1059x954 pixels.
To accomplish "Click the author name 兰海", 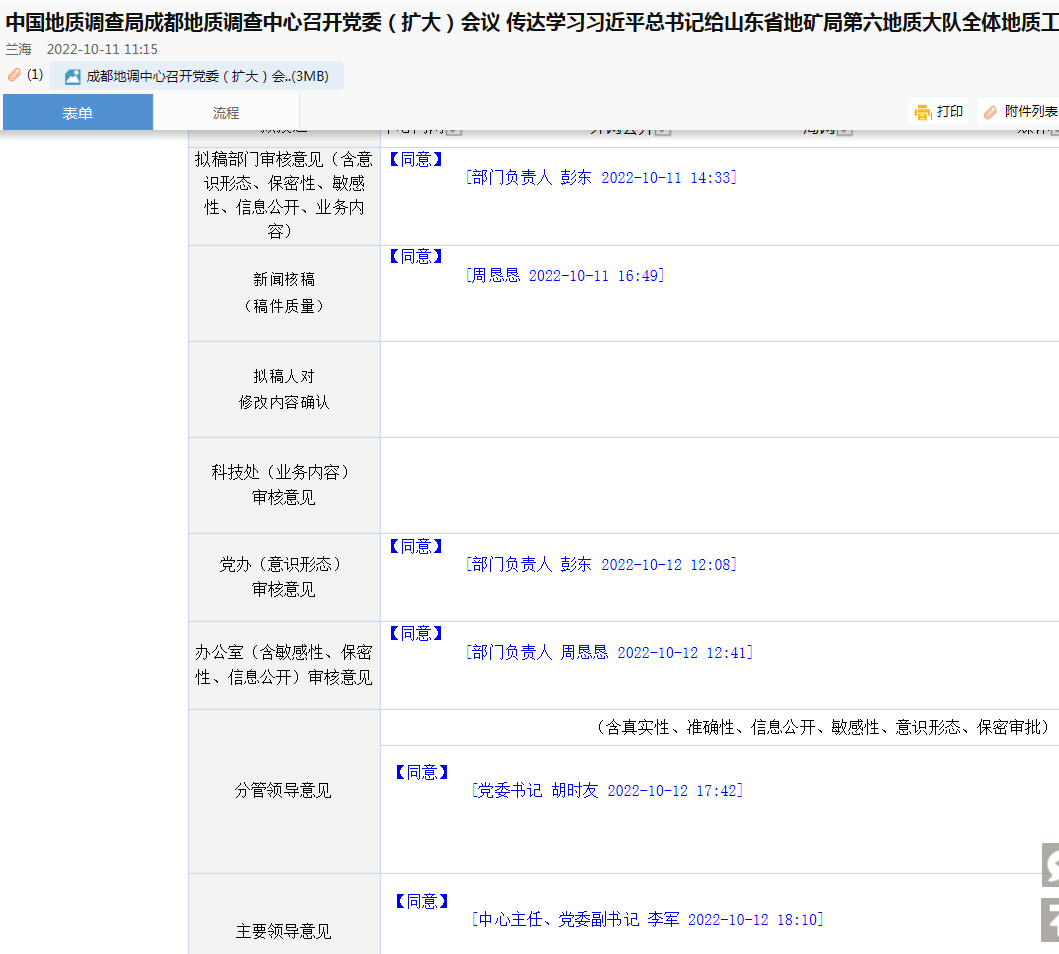I will (19, 49).
